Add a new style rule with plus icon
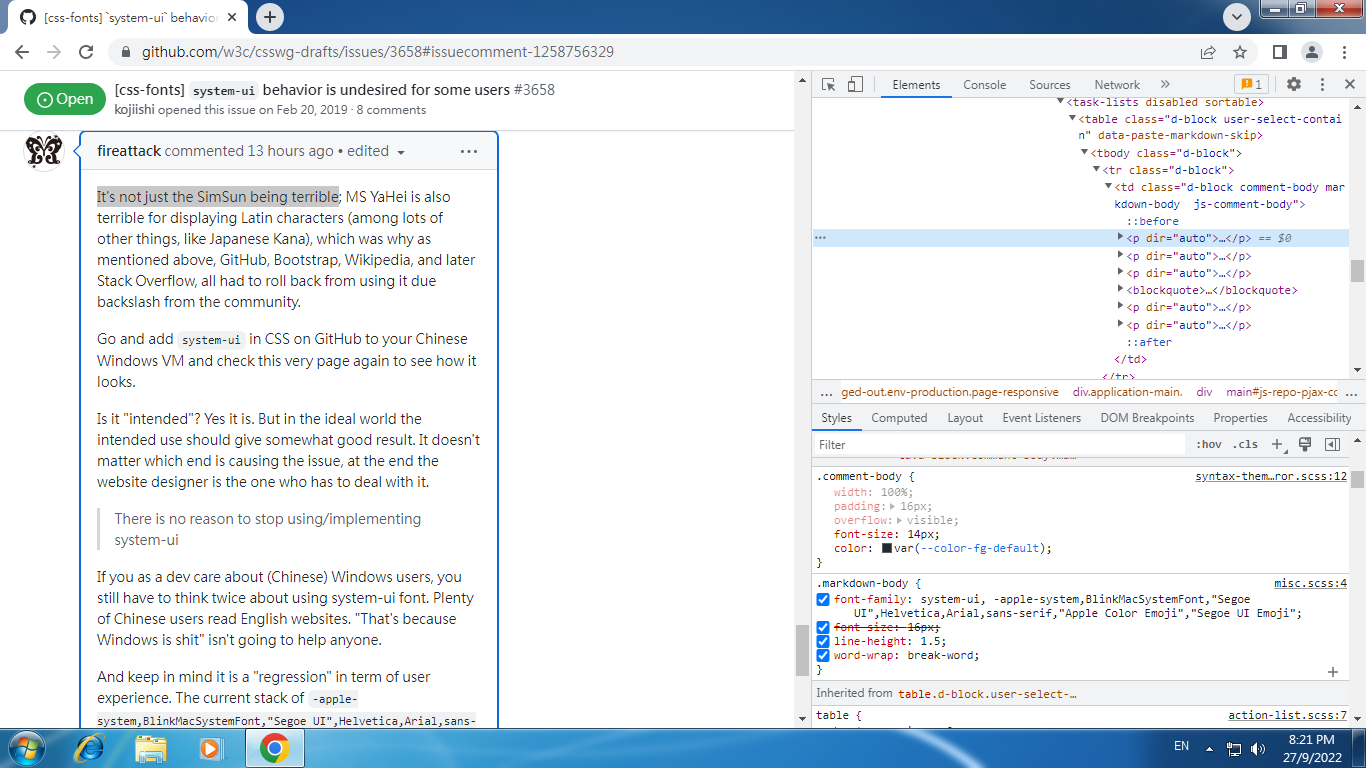 1277,444
